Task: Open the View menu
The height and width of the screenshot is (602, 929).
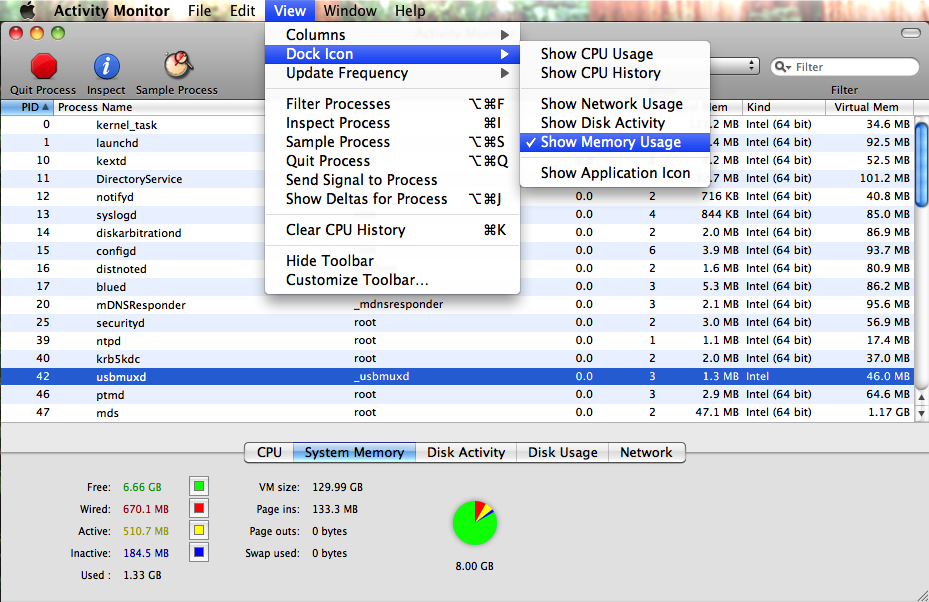Action: pyautogui.click(x=290, y=11)
